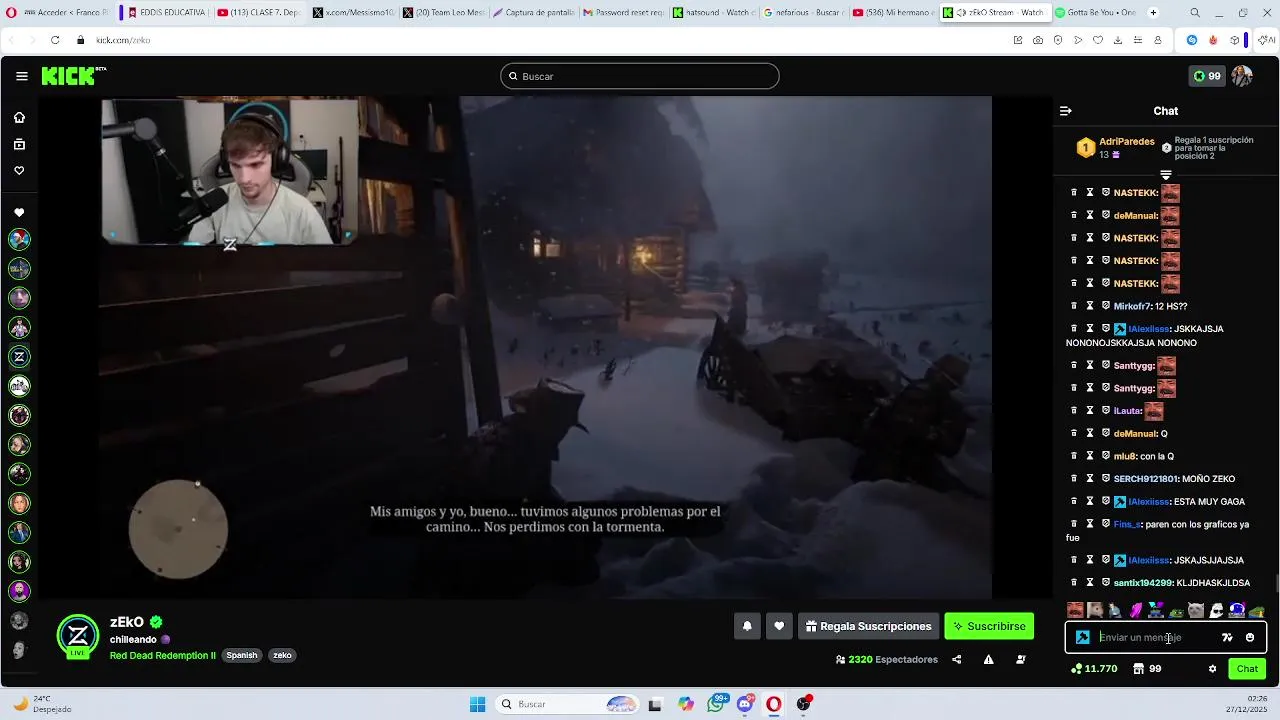Collapse the chat panel arrow icon

tap(1065, 111)
